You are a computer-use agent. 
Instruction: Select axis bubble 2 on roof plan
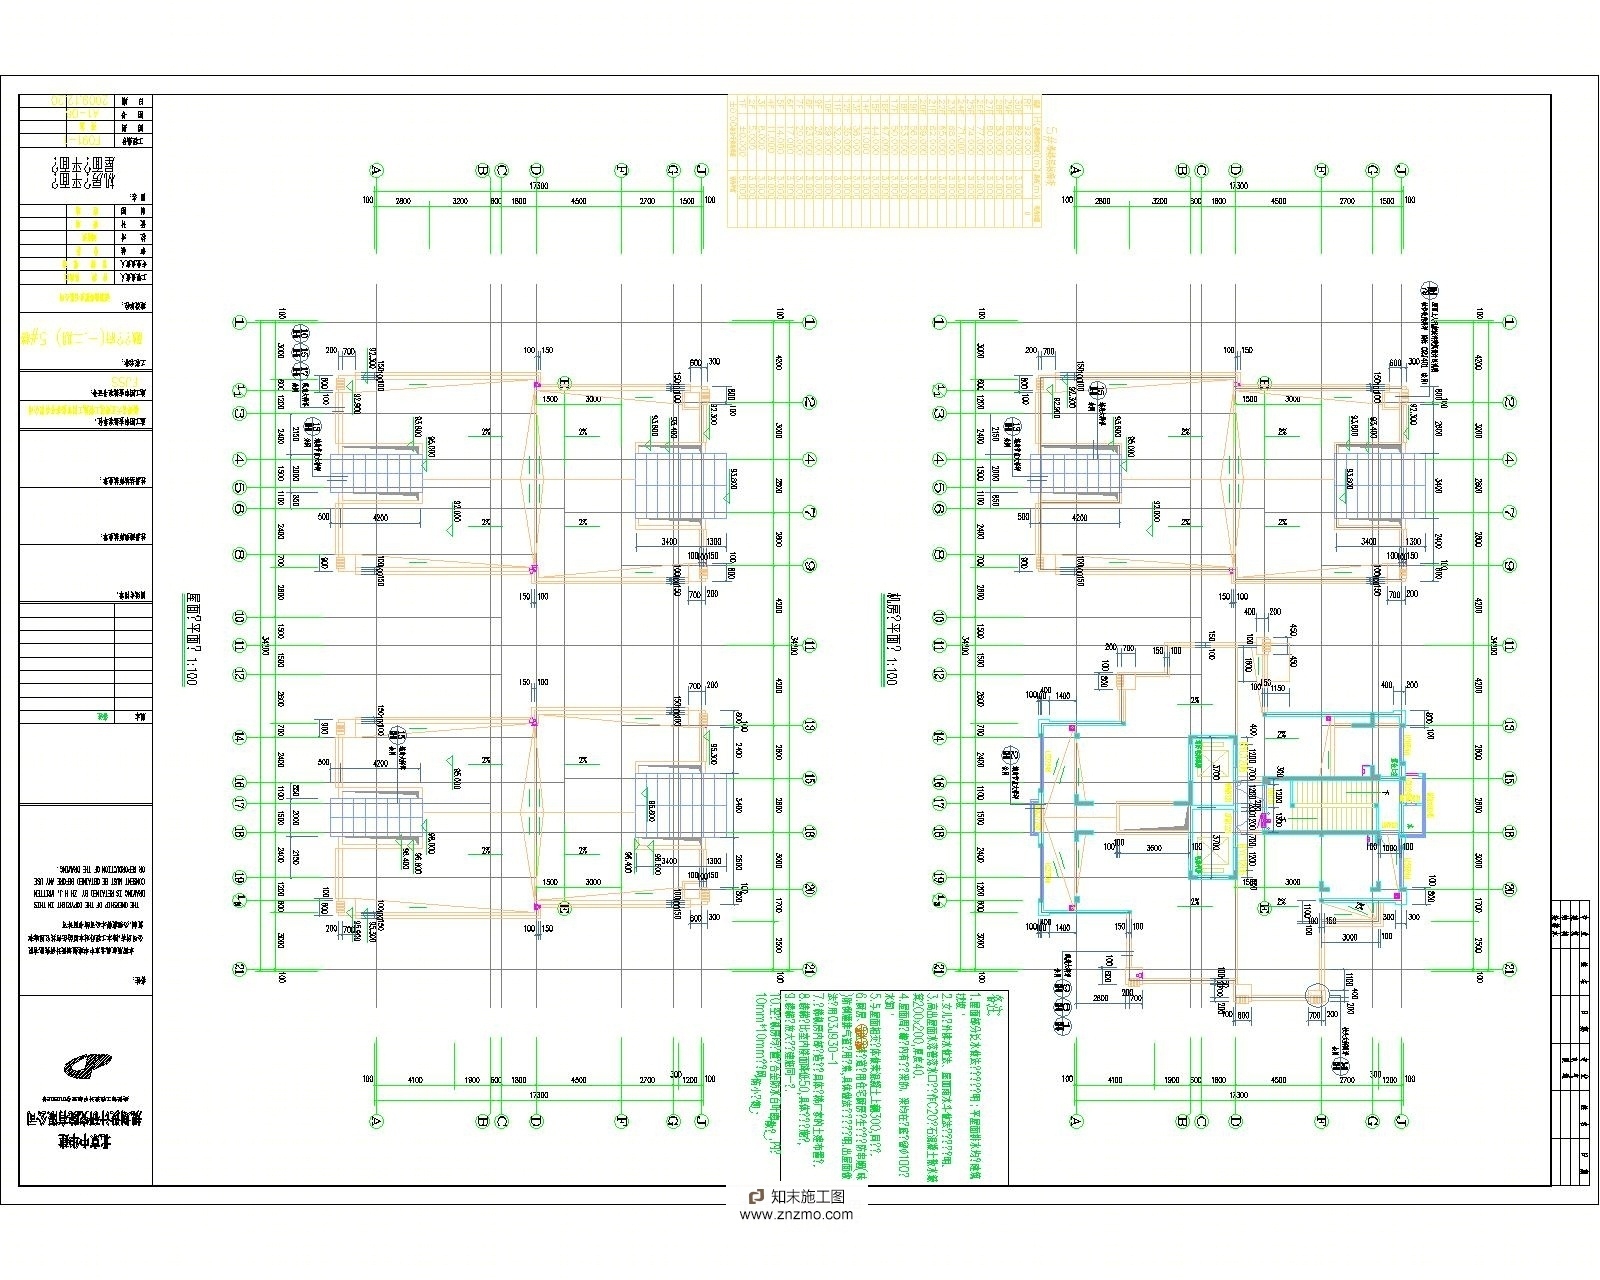810,402
